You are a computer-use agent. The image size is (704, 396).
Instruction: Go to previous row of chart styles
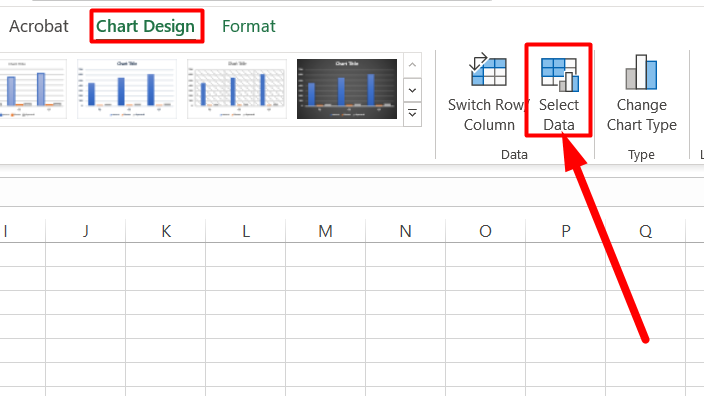pyautogui.click(x=412, y=65)
